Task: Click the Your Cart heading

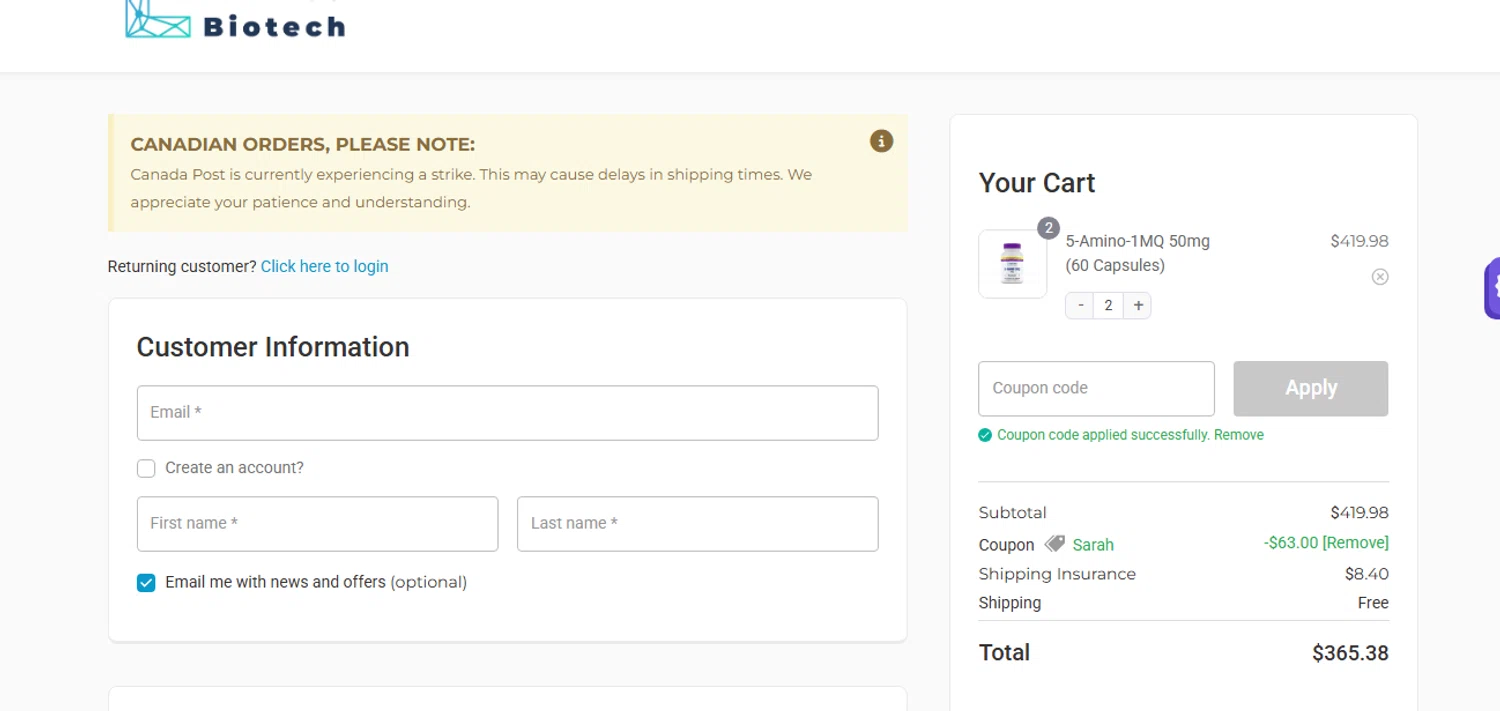Action: pyautogui.click(x=1037, y=183)
